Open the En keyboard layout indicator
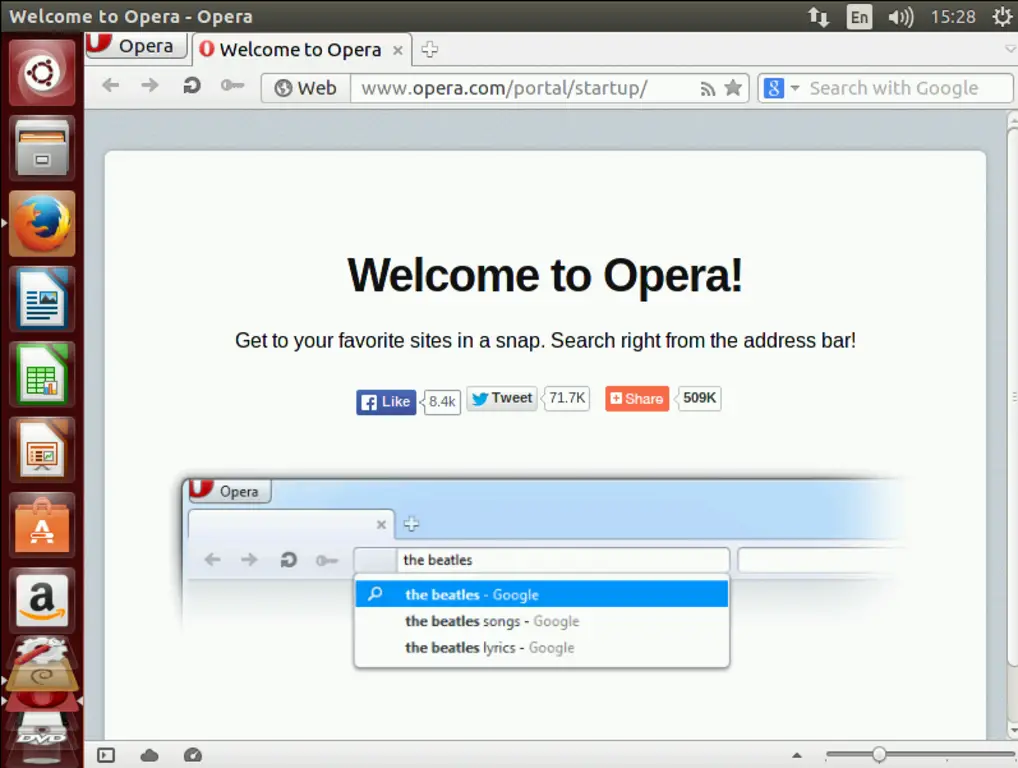Viewport: 1018px width, 768px height. pos(859,17)
